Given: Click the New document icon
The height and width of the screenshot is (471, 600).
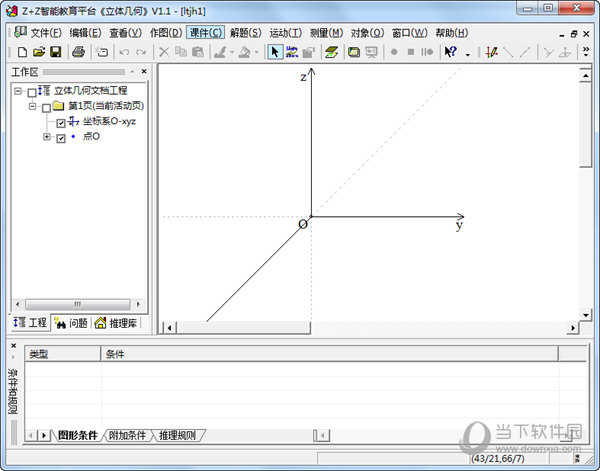Looking at the screenshot, I should pos(22,52).
